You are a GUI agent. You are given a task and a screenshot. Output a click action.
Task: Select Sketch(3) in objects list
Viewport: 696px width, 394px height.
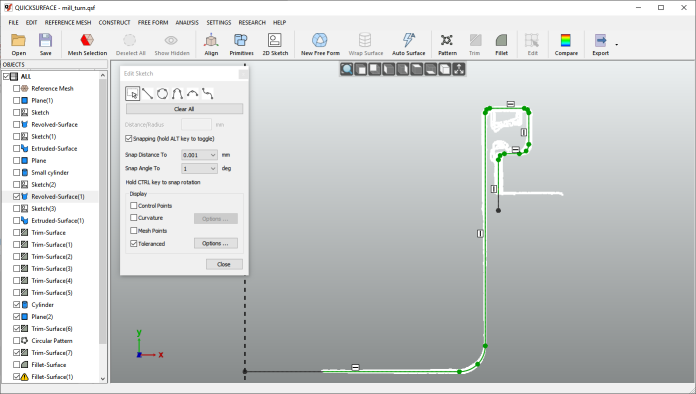tap(44, 208)
